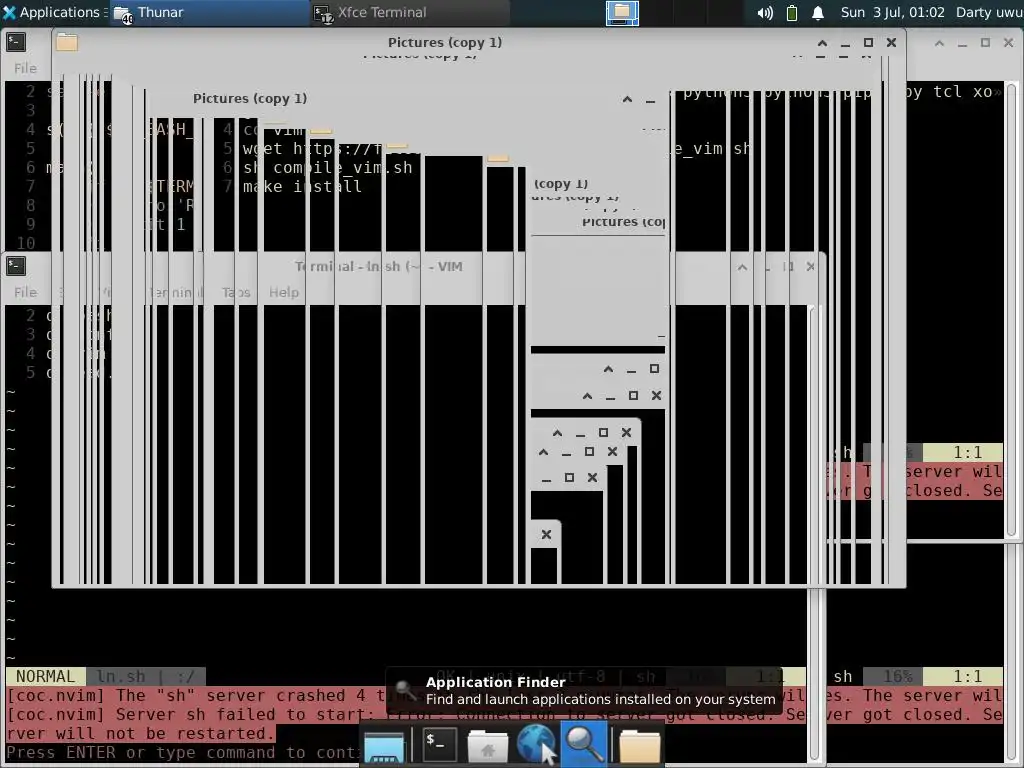Image resolution: width=1024 pixels, height=768 pixels.
Task: Click the VIM terminal's vertical scrollbar
Action: click(x=816, y=532)
